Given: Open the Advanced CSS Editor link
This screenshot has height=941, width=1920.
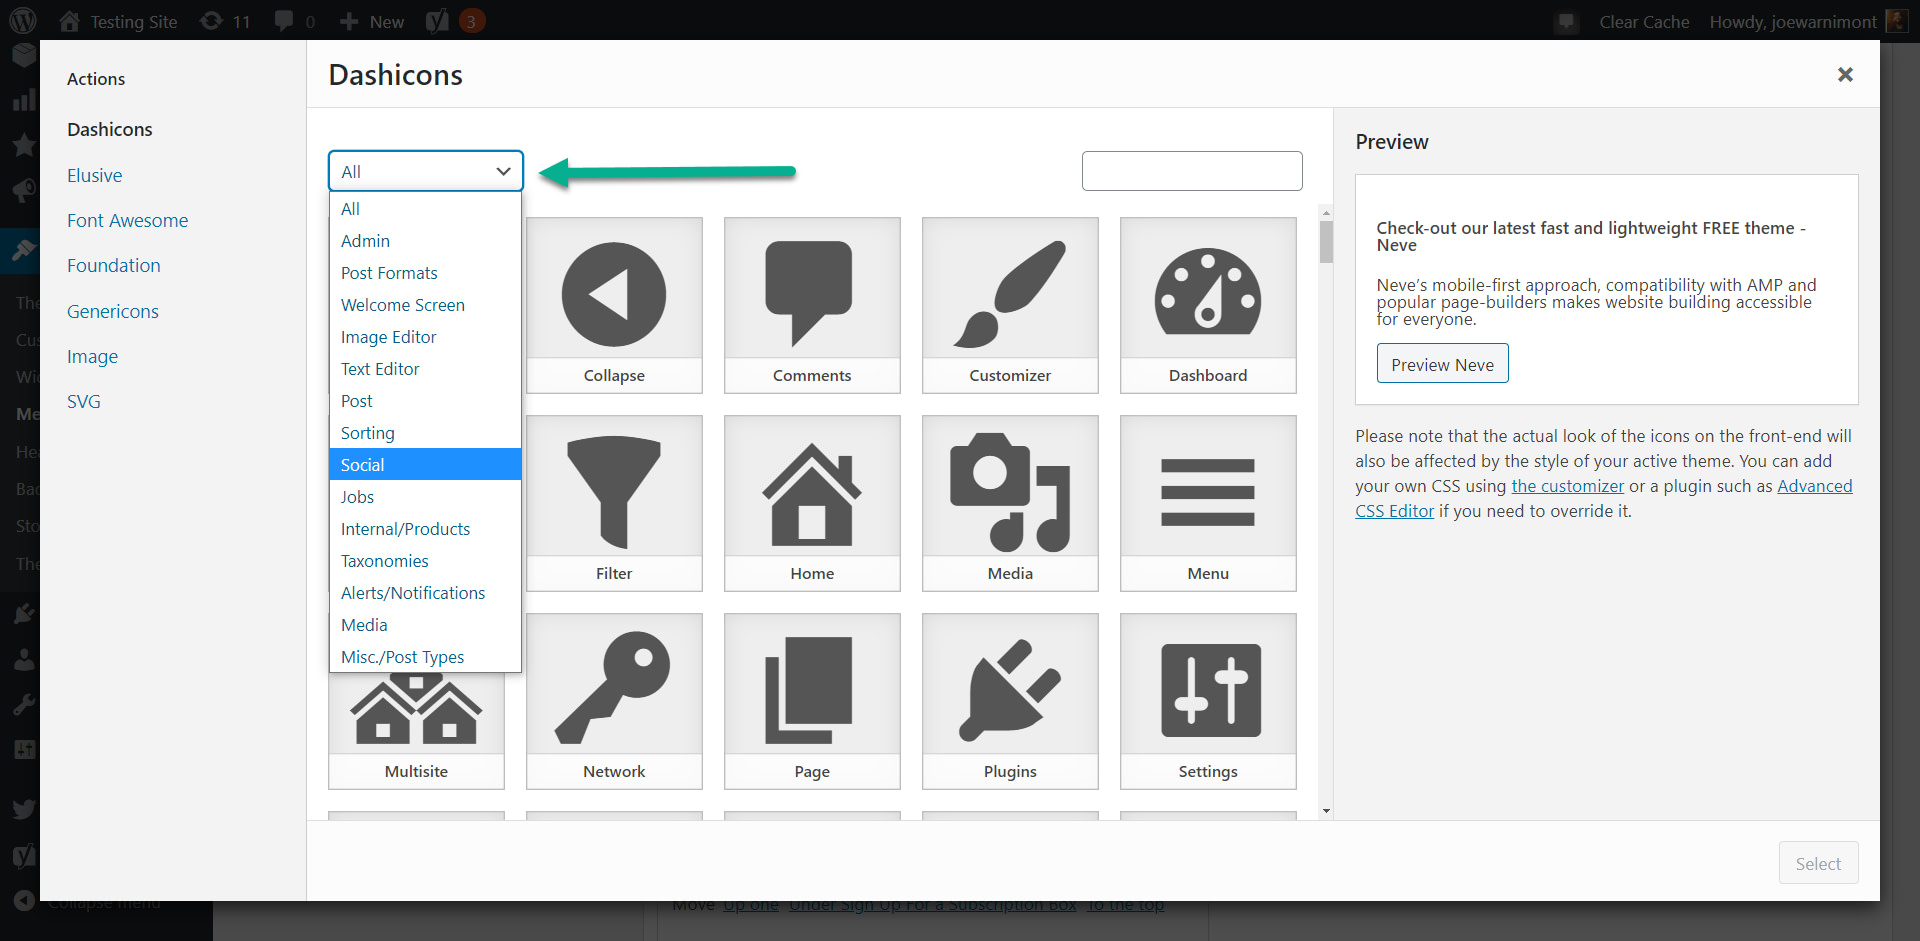Looking at the screenshot, I should (x=1812, y=486).
